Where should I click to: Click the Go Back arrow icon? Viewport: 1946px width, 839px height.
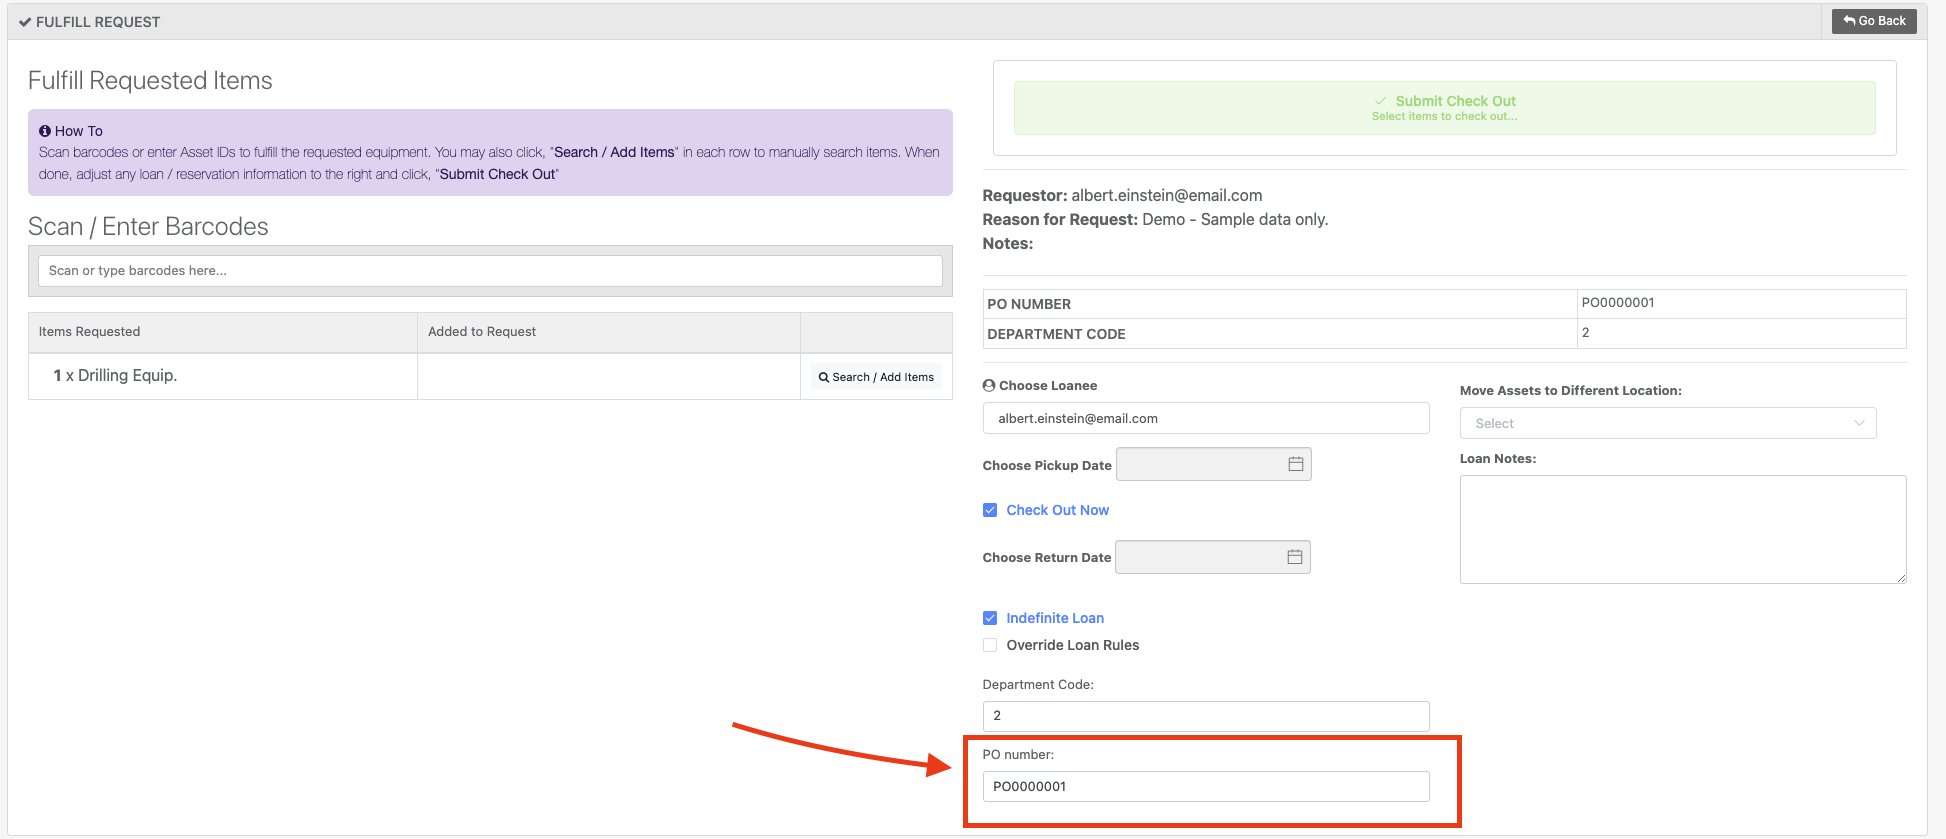tap(1850, 21)
